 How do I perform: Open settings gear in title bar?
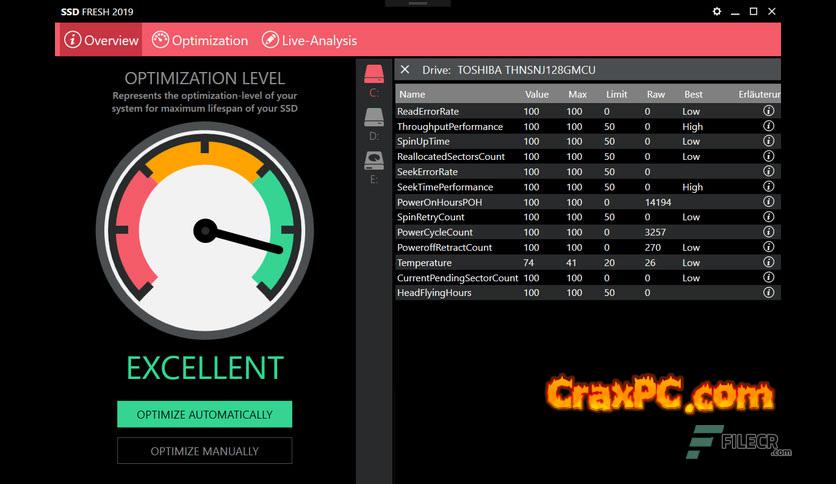pyautogui.click(x=717, y=11)
